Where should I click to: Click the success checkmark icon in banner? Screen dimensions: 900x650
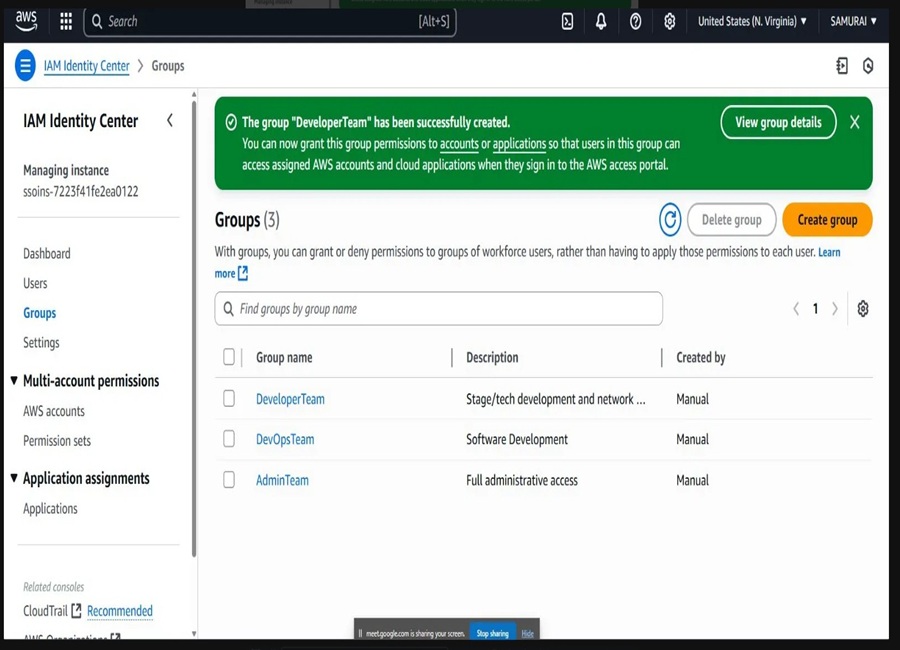click(x=231, y=122)
